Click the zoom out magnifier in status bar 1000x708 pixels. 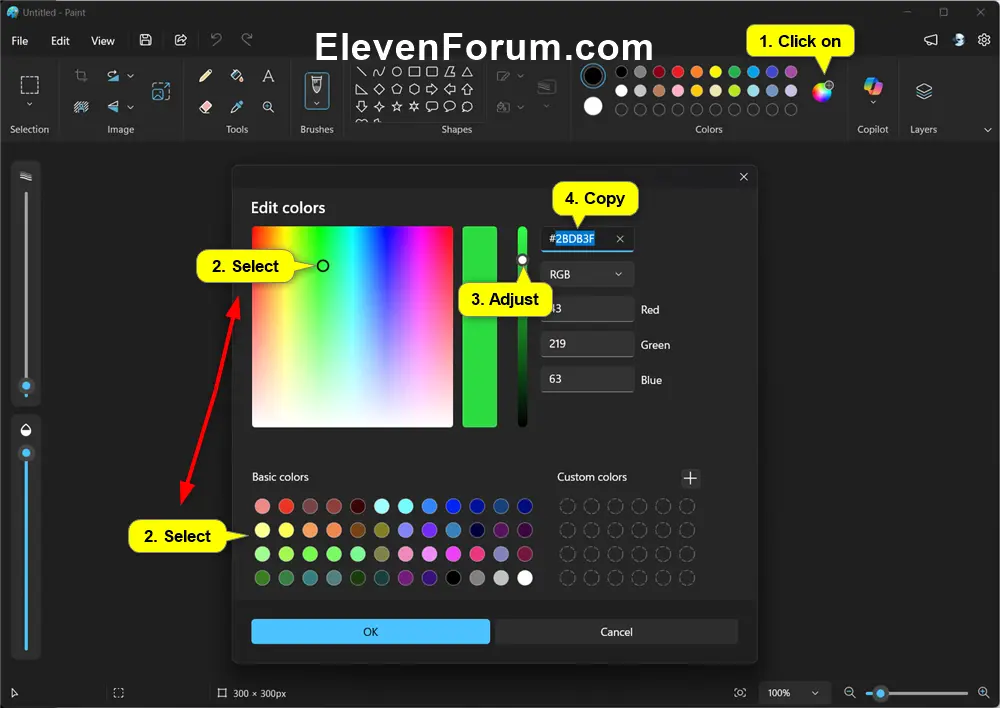pyautogui.click(x=849, y=693)
